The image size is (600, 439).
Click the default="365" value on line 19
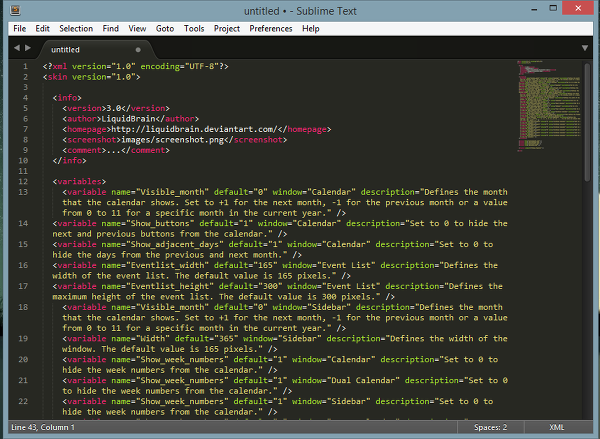pos(207,339)
